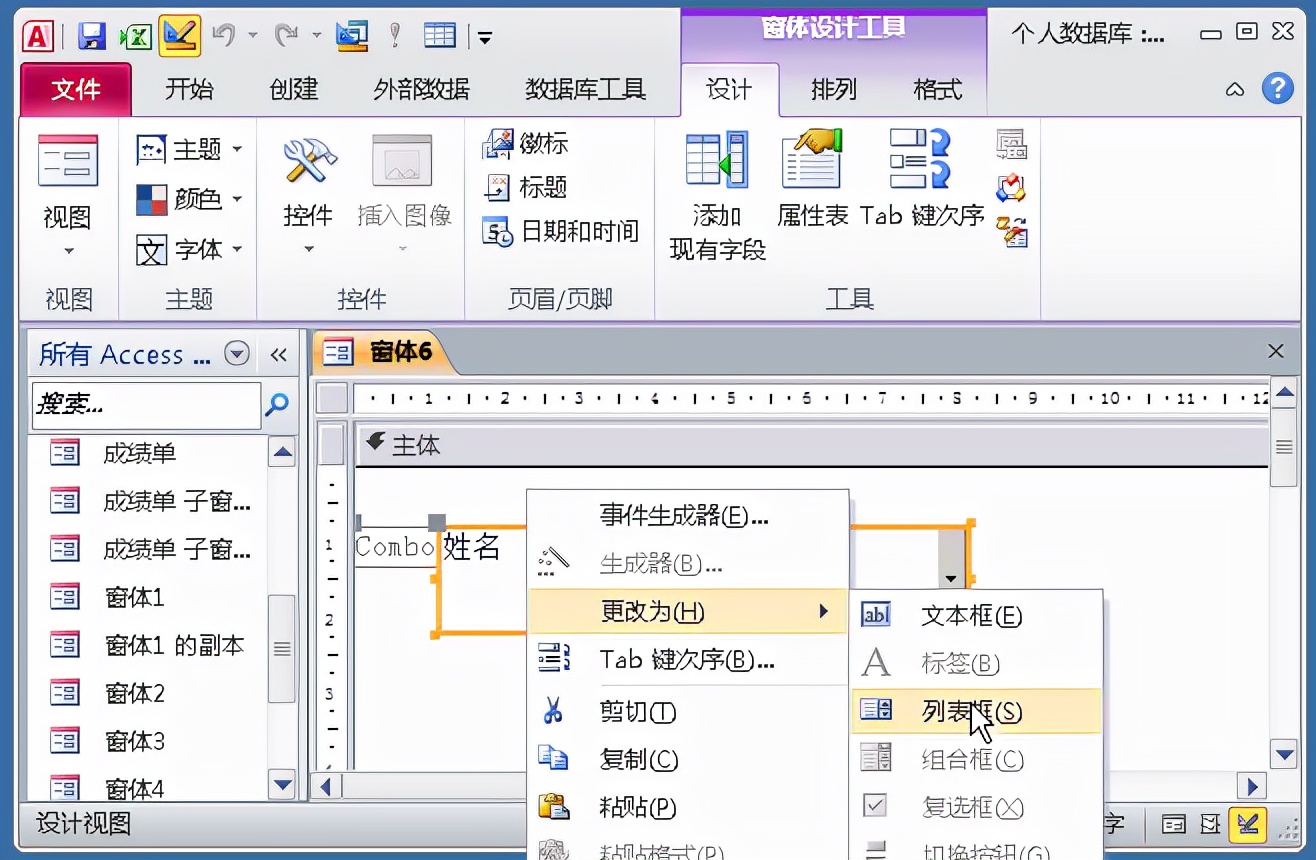Toggle 窗体视图 in the status bar

[x=1174, y=823]
